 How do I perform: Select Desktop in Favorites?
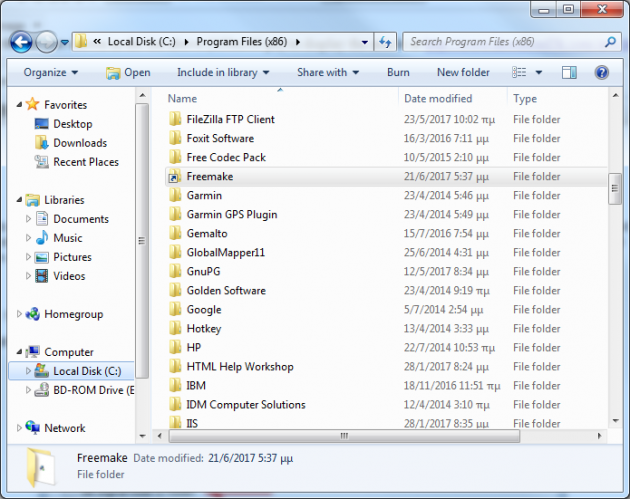73,124
